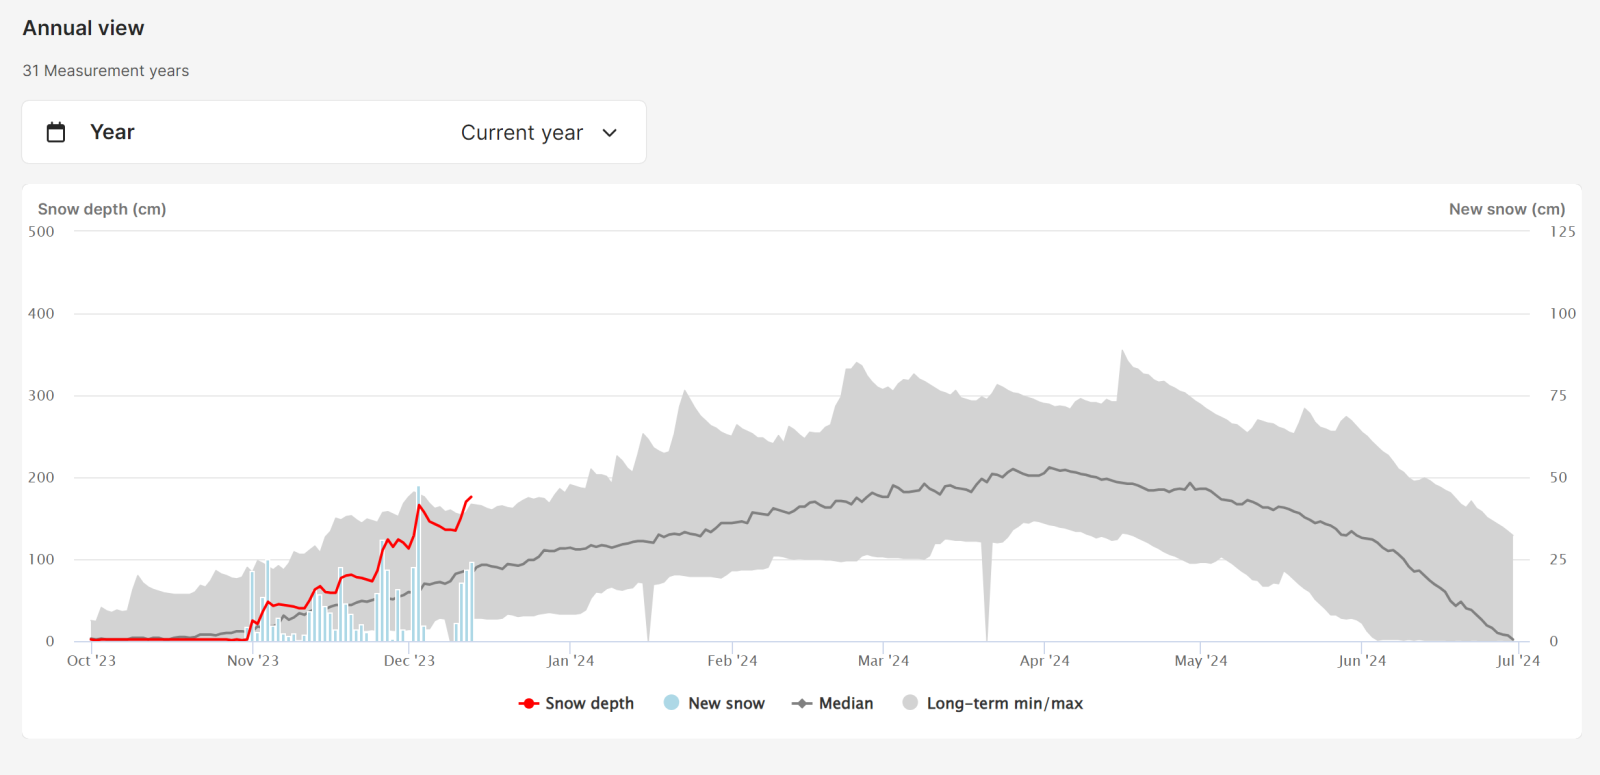Click the 31 Measurement years text
The width and height of the screenshot is (1600, 775).
click(x=106, y=71)
